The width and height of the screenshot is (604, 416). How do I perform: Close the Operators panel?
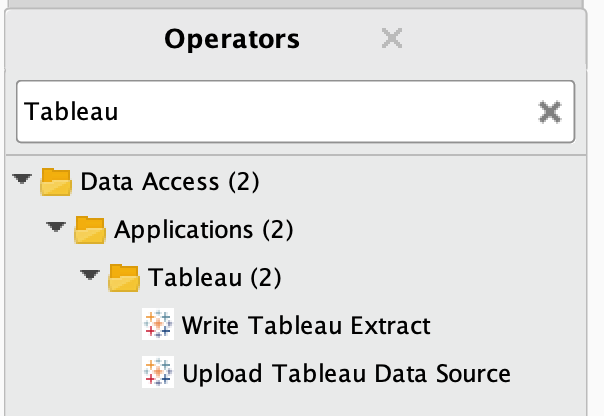(392, 39)
